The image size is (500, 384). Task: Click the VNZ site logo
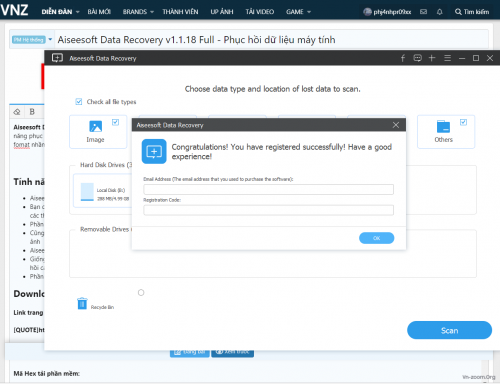pyautogui.click(x=14, y=10)
